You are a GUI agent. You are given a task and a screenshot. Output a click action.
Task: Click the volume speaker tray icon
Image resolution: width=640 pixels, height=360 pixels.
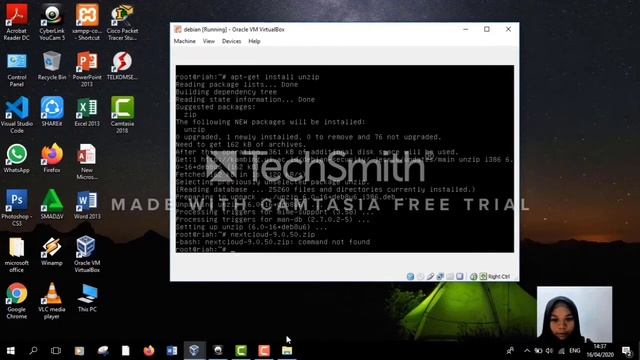tap(549, 351)
